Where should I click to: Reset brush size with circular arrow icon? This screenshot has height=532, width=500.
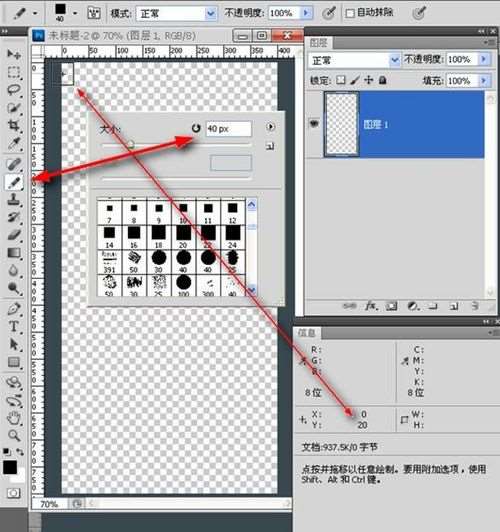[196, 128]
